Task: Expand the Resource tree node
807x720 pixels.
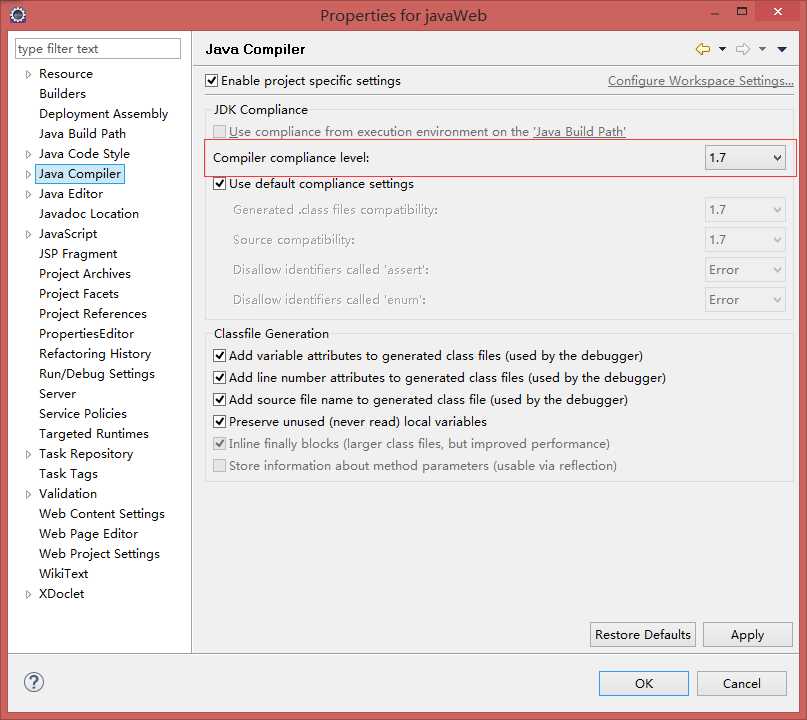Action: [28, 74]
